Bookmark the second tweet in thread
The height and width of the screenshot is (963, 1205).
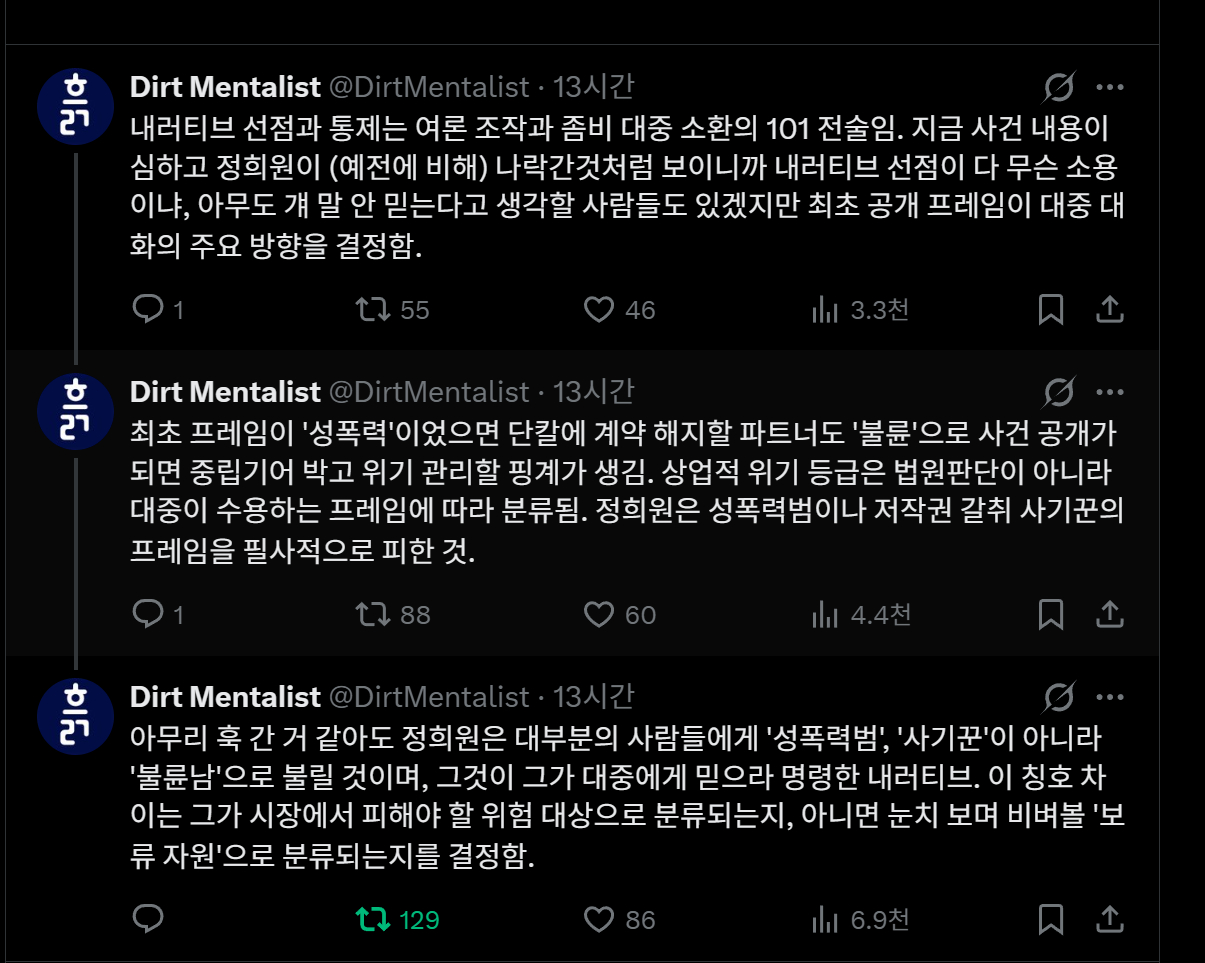[1051, 614]
